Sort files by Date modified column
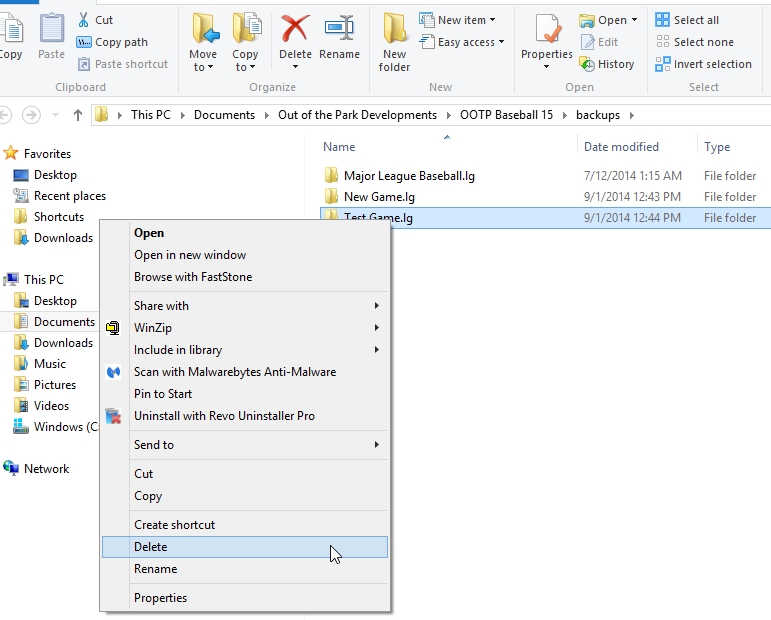The width and height of the screenshot is (771, 620). [621, 147]
